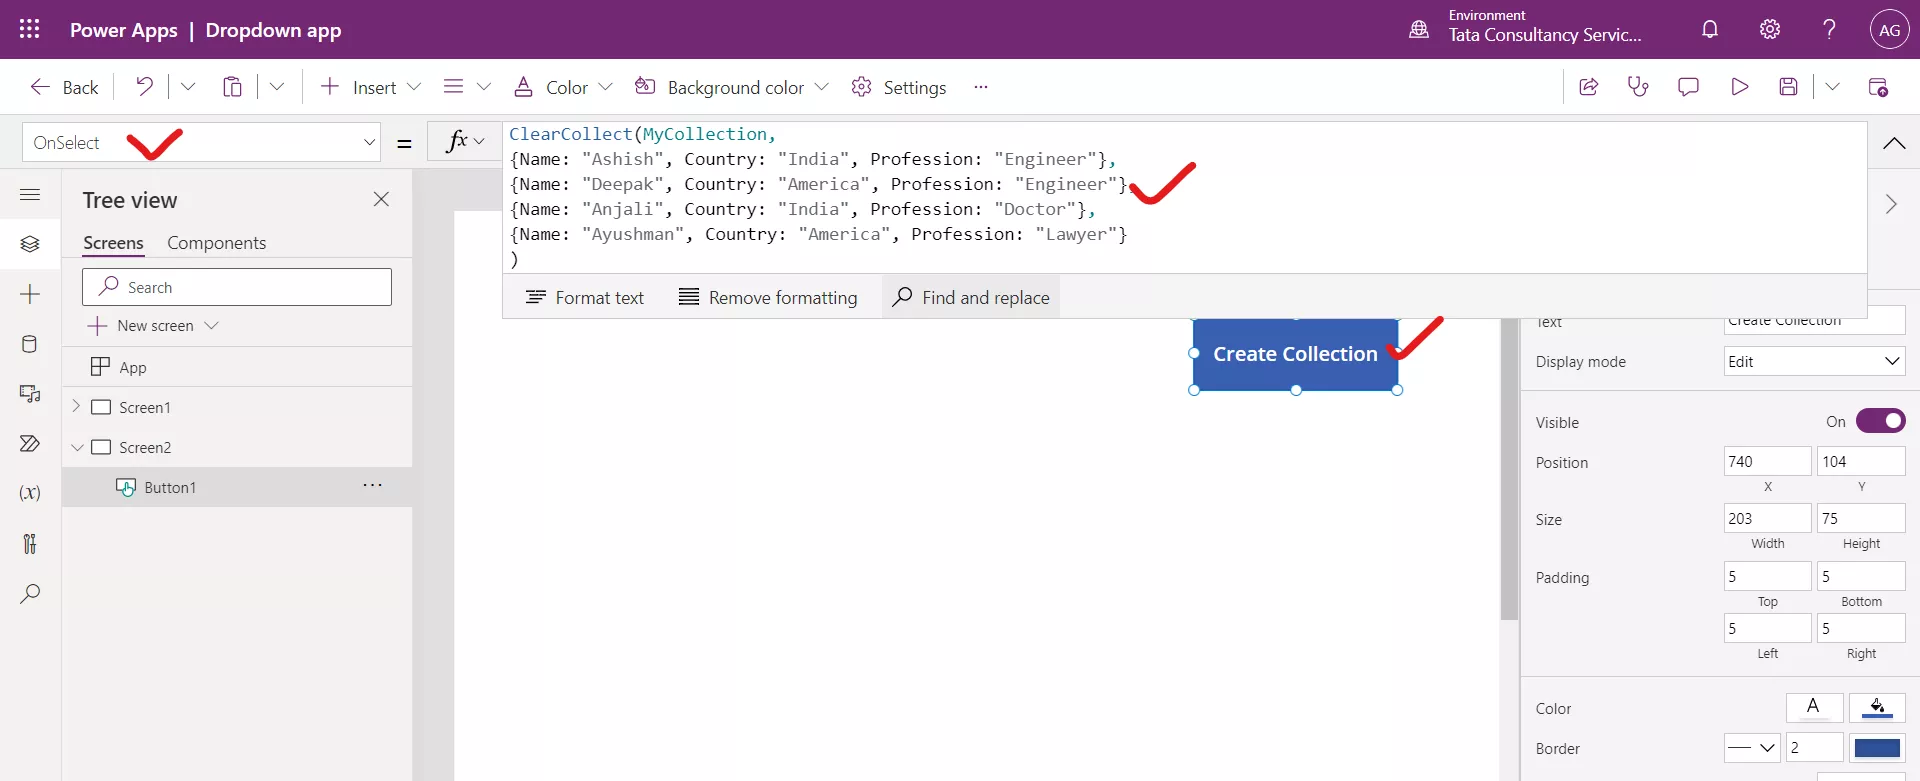The image size is (1920, 781).
Task: Select the Create Collection button on canvas
Action: [1295, 354]
